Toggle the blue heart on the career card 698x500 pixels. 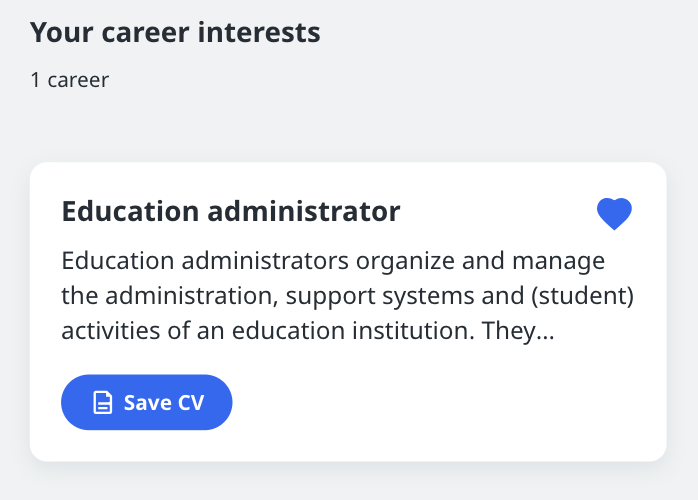click(x=614, y=214)
